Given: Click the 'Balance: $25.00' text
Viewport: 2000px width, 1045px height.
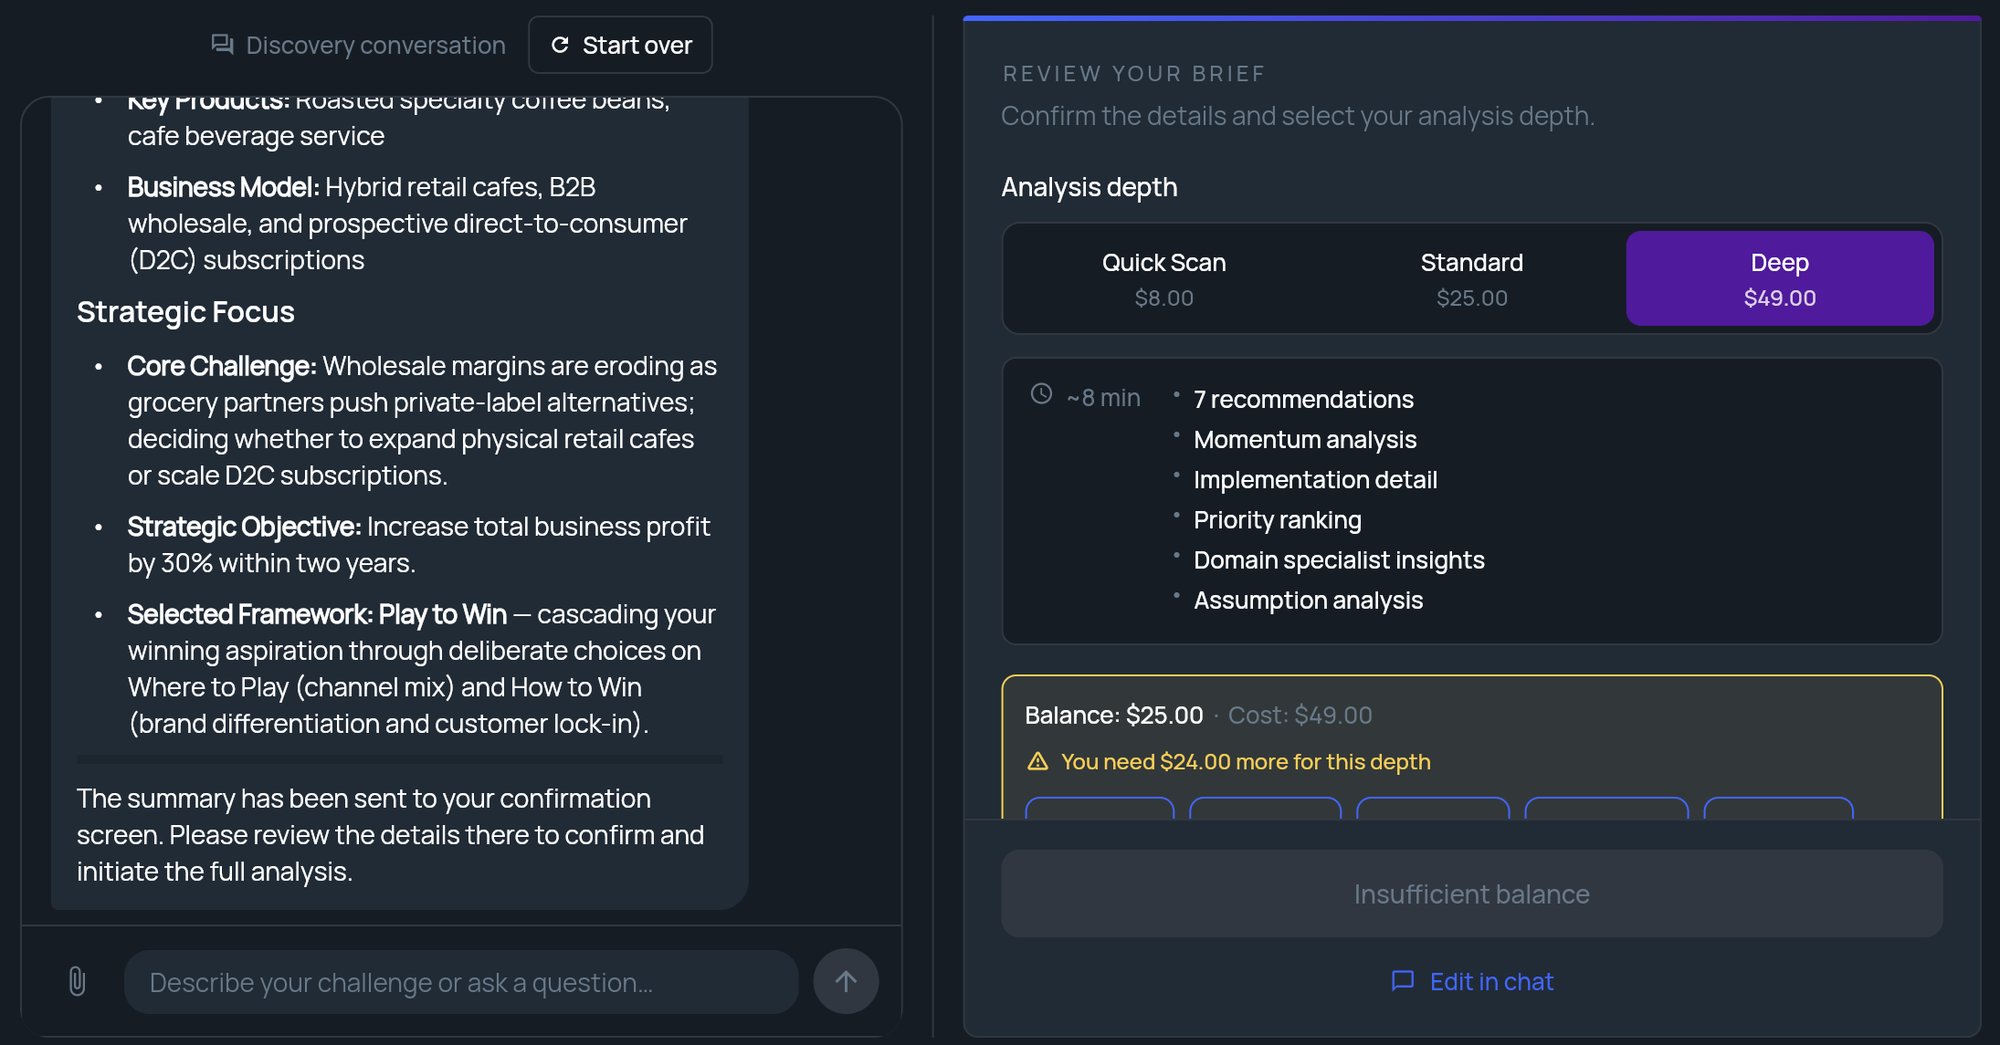Looking at the screenshot, I should tap(1114, 715).
